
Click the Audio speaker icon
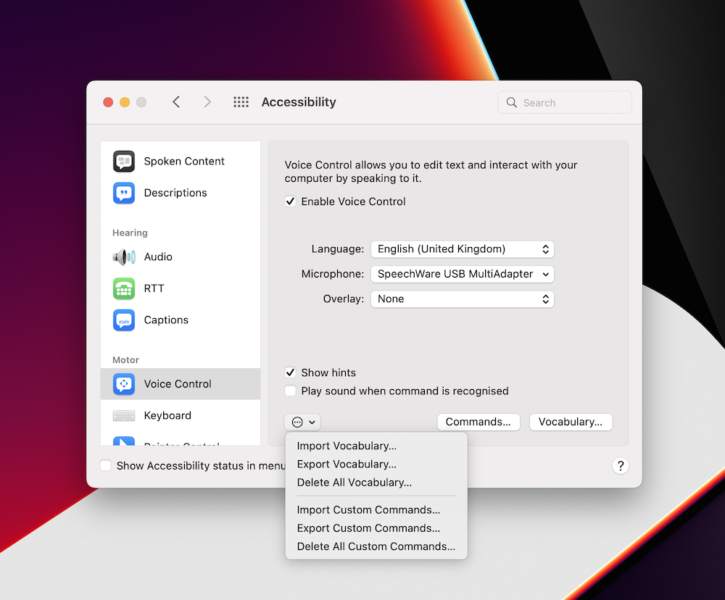124,257
